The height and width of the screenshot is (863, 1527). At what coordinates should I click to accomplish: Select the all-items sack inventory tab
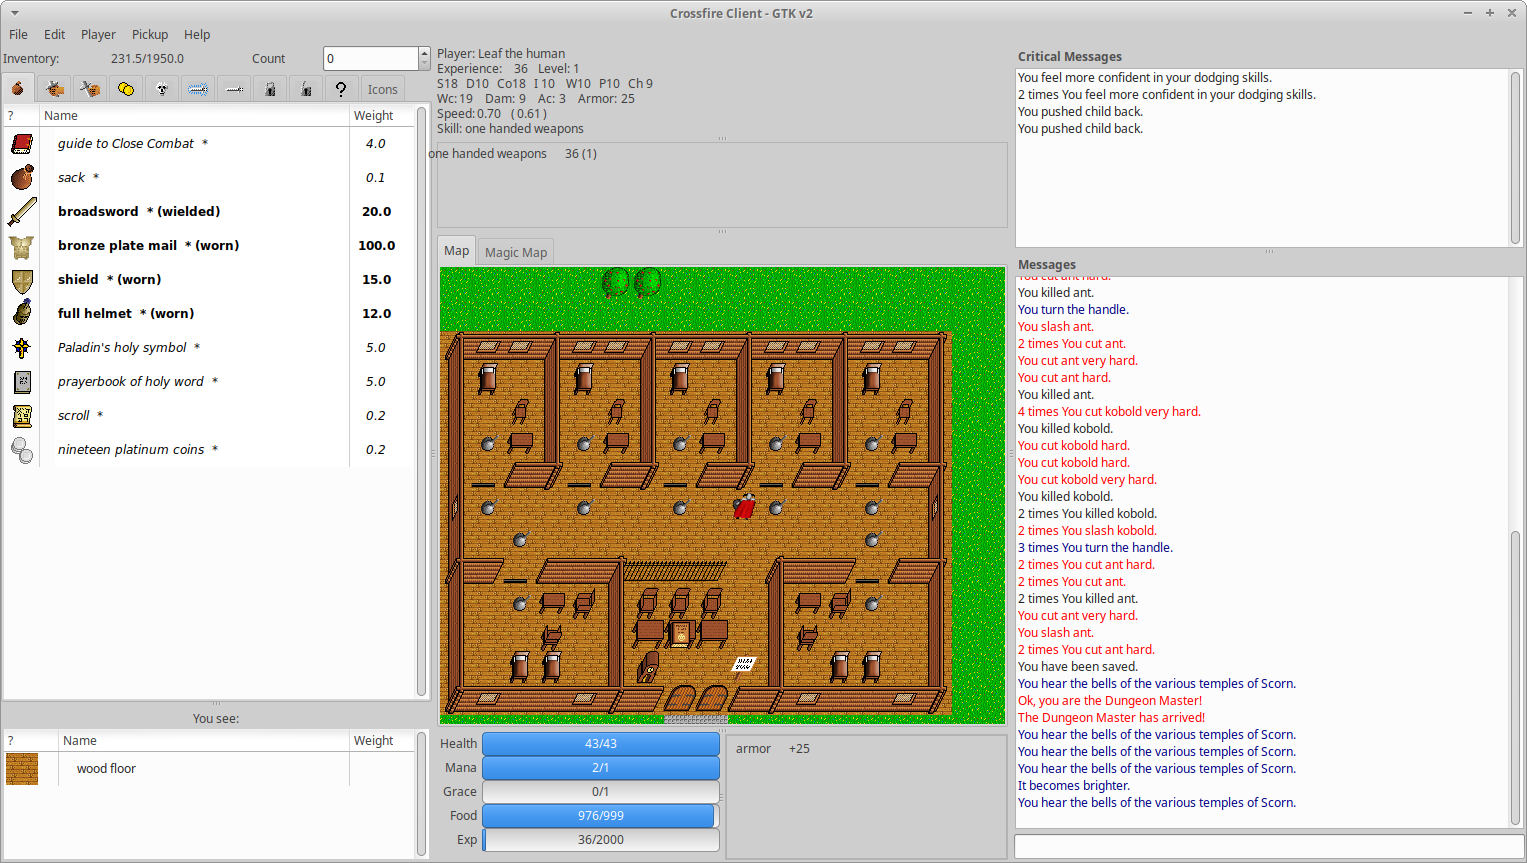[18, 89]
